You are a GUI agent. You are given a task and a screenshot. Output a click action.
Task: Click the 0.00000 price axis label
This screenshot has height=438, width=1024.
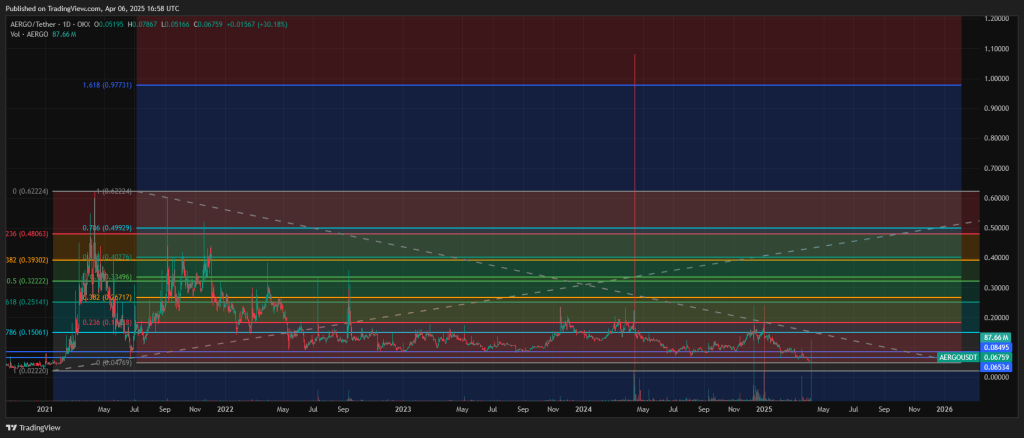997,377
